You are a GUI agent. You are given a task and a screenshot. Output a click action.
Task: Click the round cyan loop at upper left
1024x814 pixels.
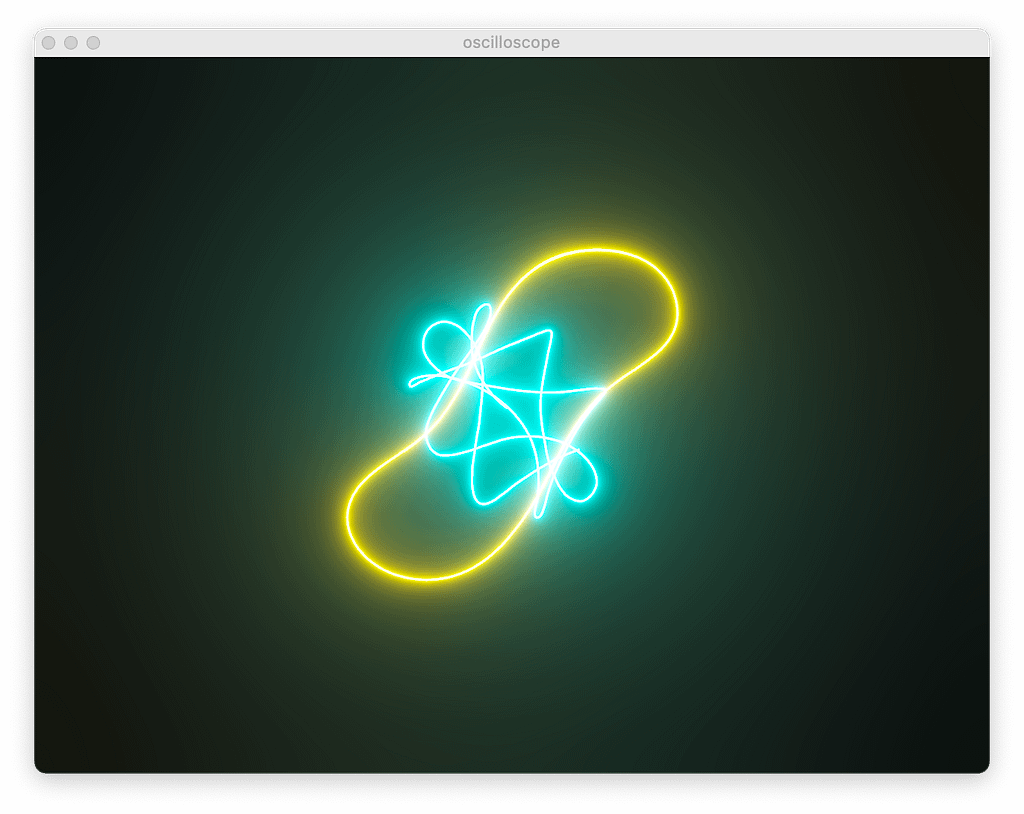tap(442, 345)
